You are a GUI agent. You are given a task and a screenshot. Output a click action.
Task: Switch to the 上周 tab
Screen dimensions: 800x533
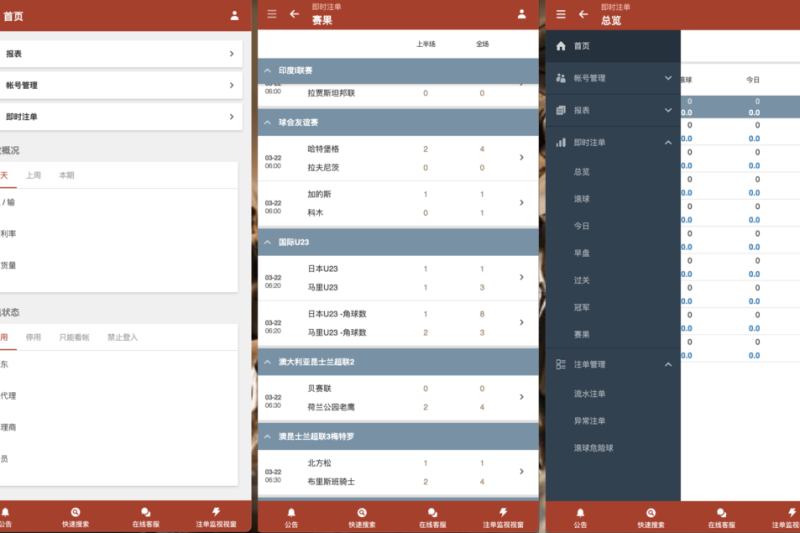click(34, 175)
